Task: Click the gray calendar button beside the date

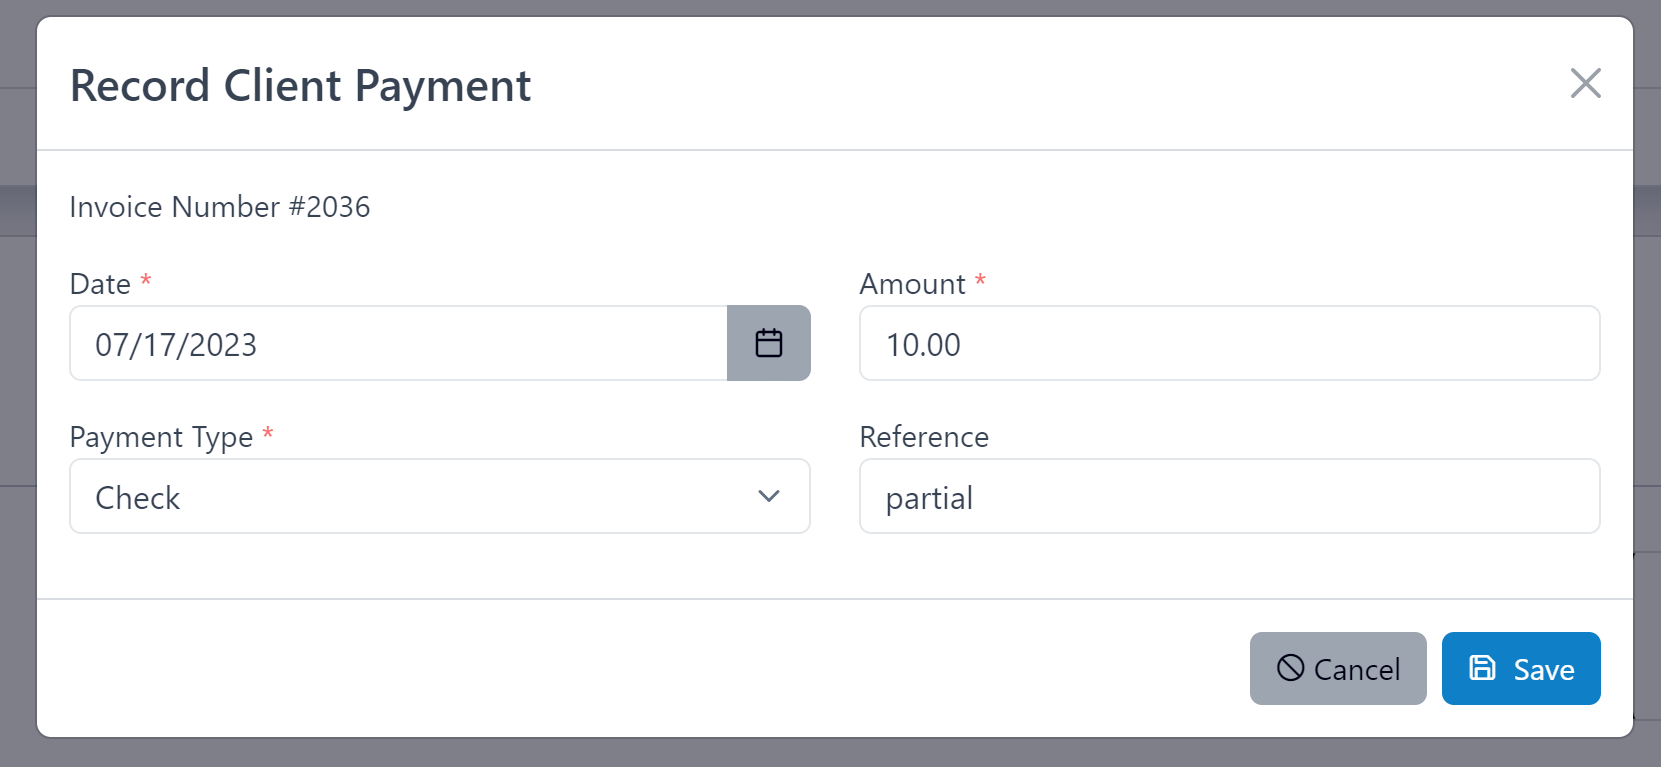Action: (769, 343)
